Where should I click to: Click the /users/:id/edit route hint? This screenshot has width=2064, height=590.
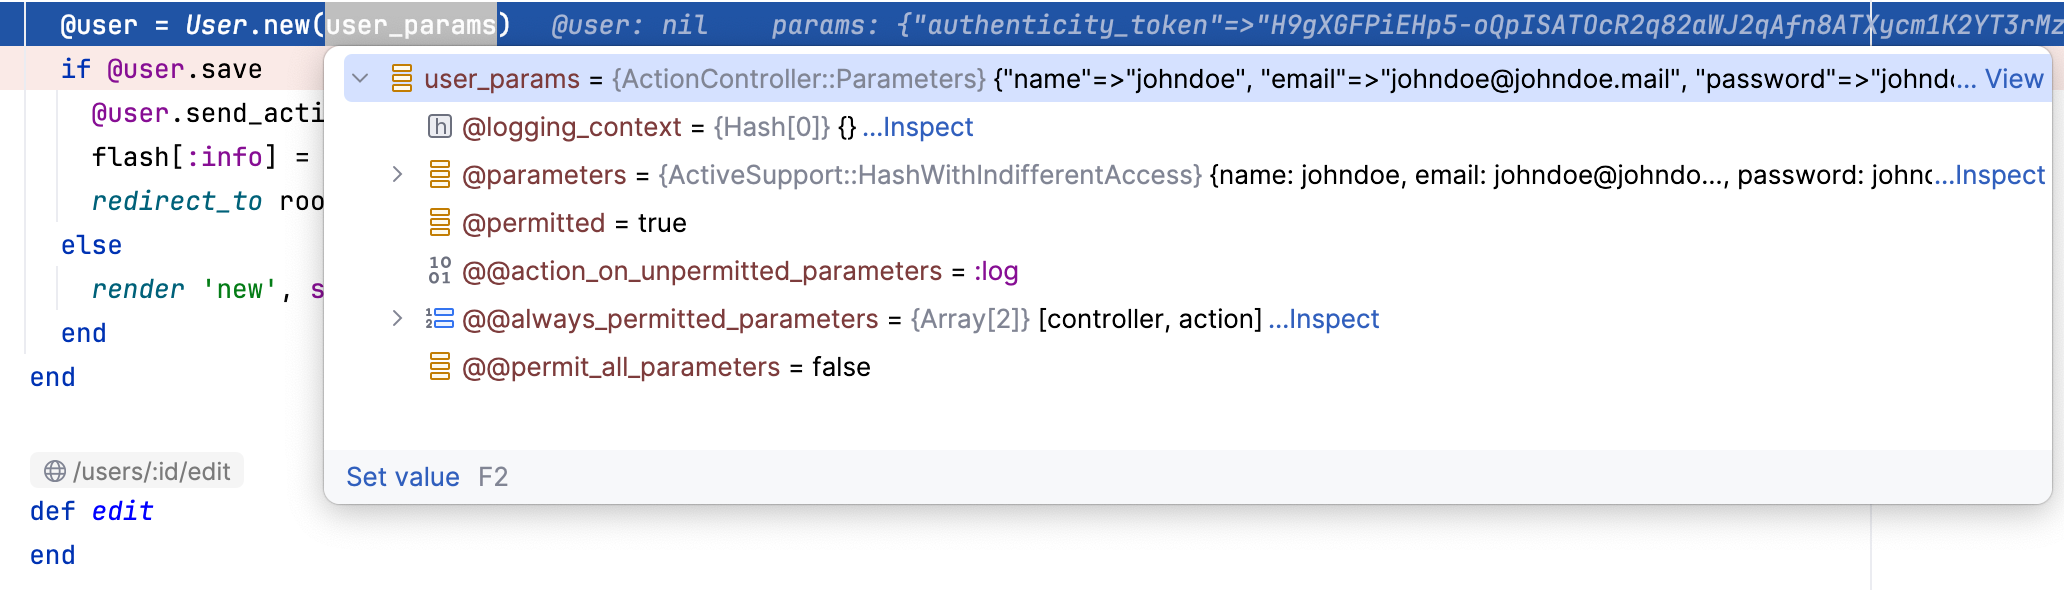(x=151, y=471)
